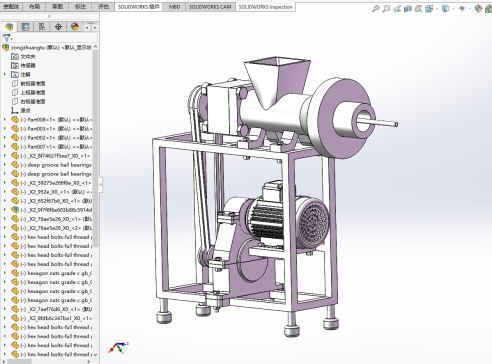Expand the _X2_59275e268f6e_X0_<1> node

pos(5,183)
